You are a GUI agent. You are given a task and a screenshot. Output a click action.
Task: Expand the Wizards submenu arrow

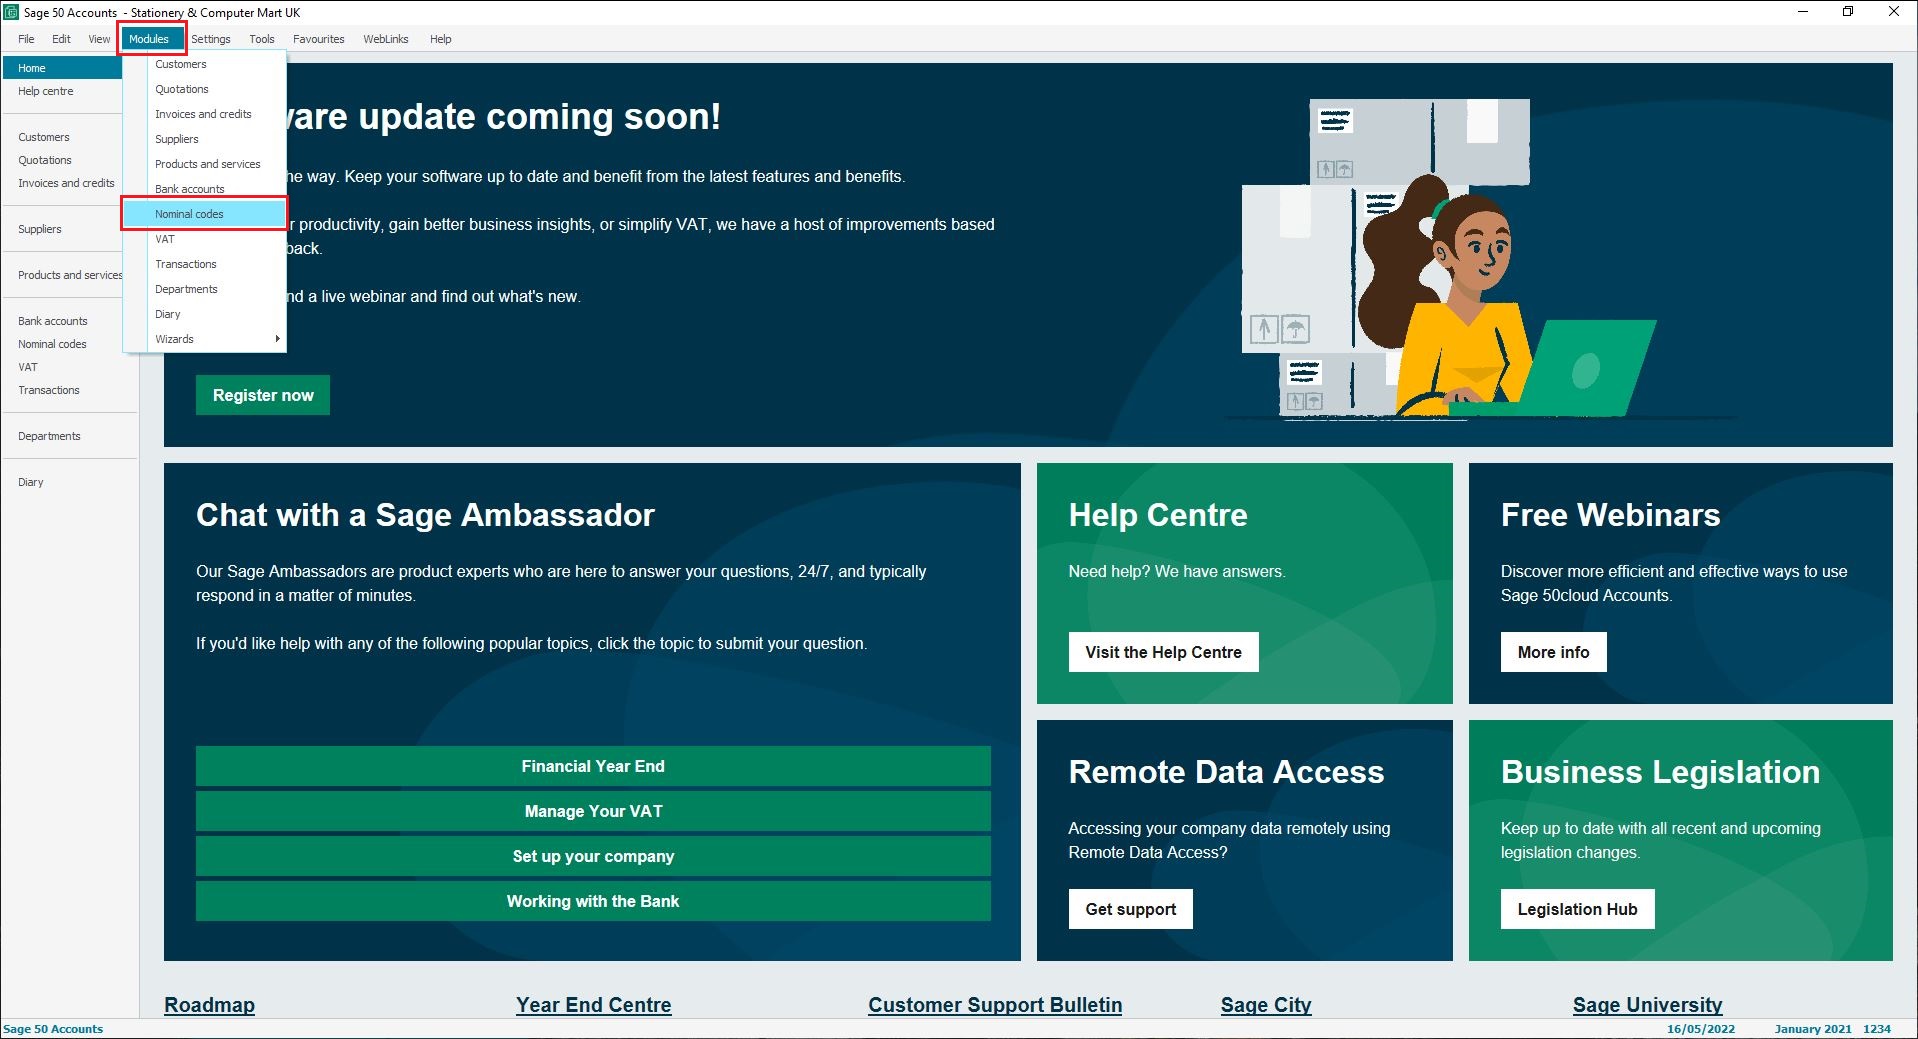(x=277, y=339)
